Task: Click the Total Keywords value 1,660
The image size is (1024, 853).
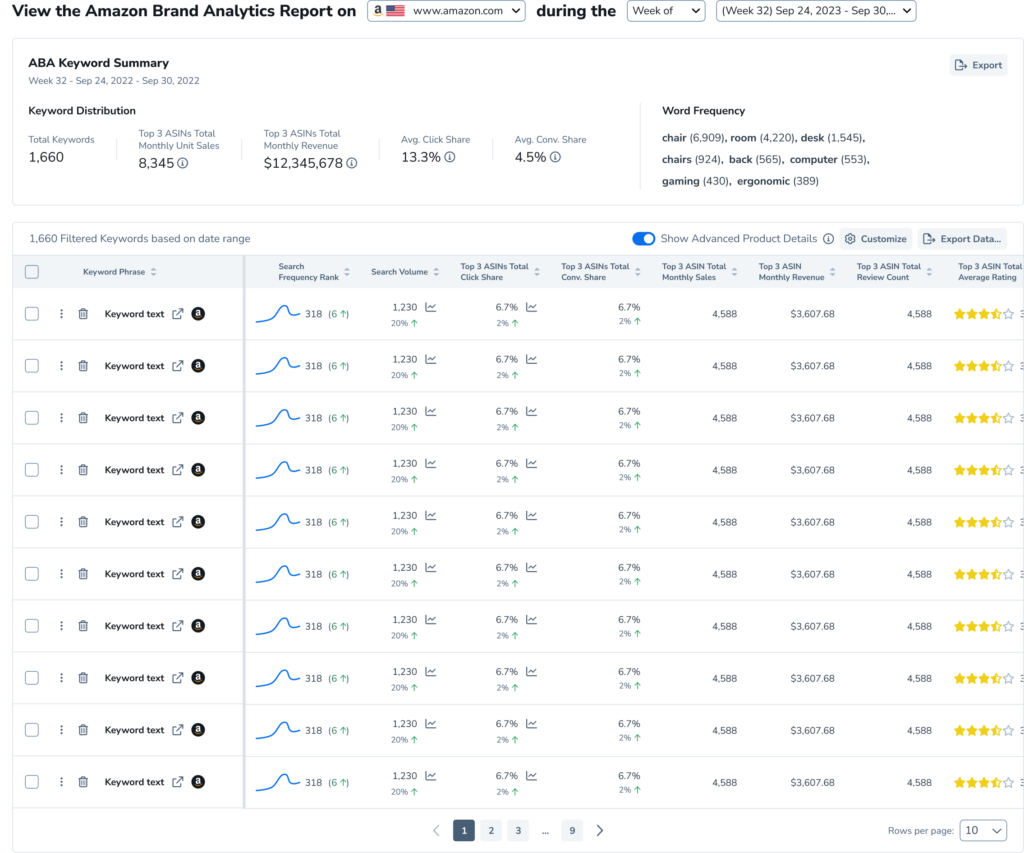Action: (46, 157)
